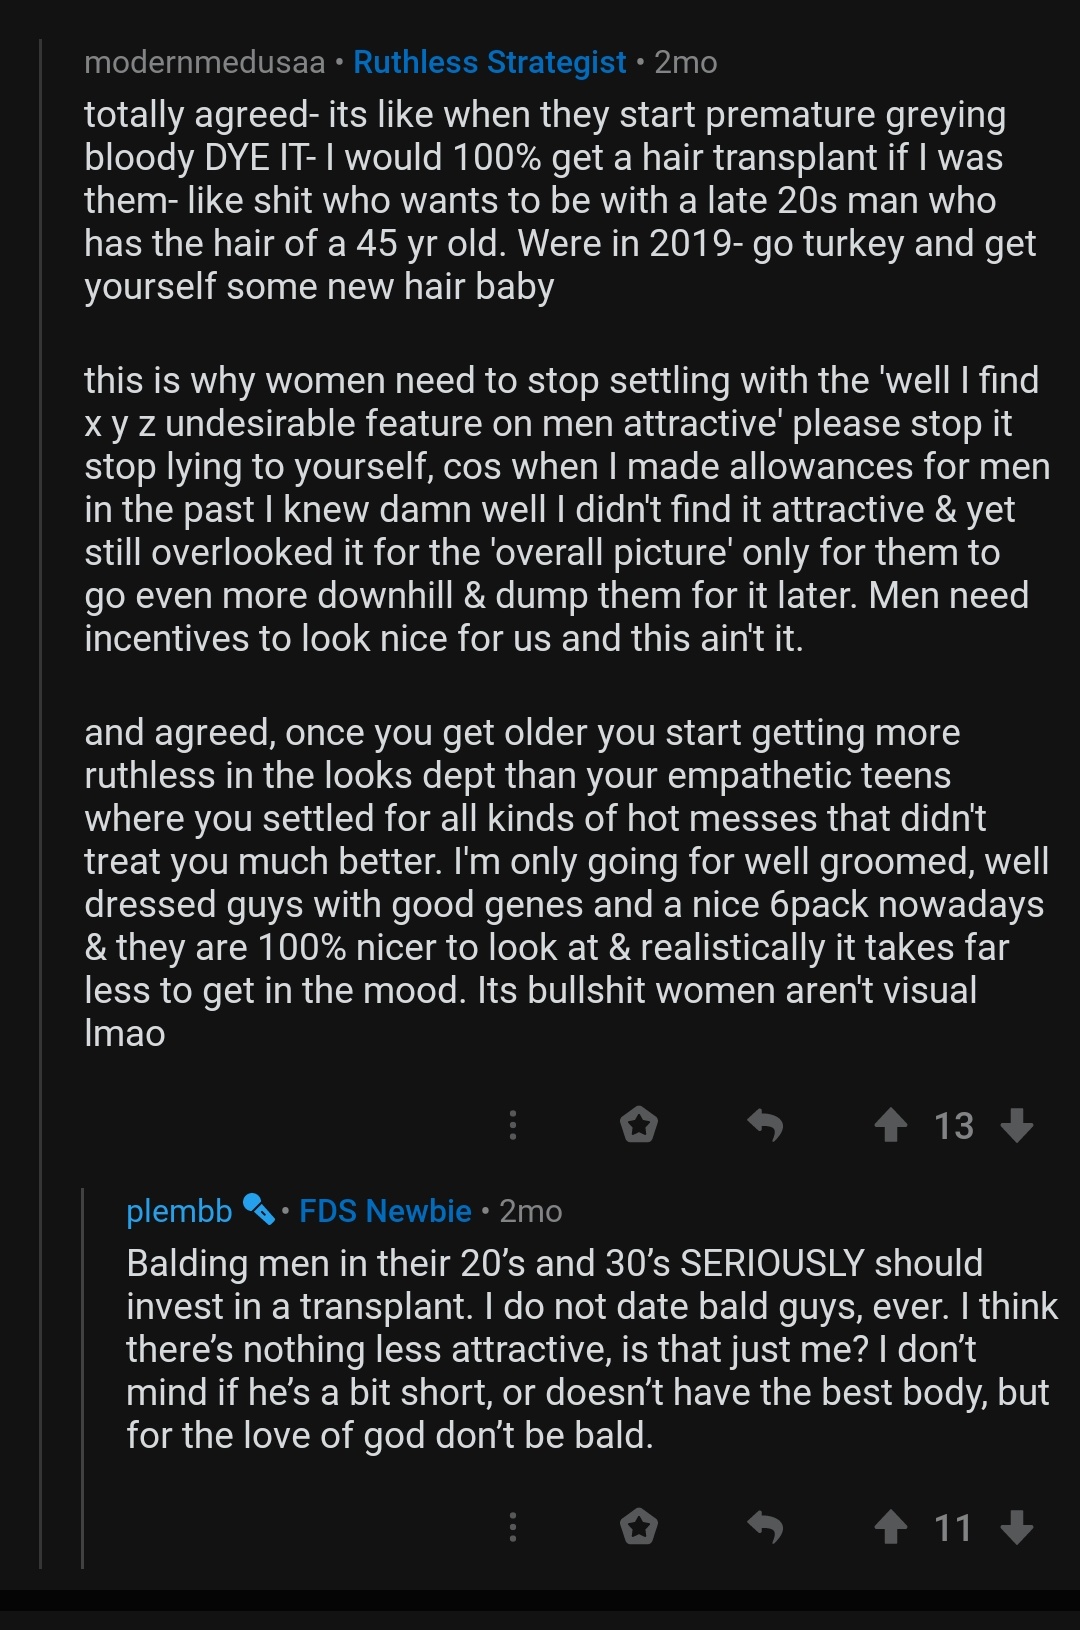
Task: Give award to modernmedusaa's comment
Action: coord(638,1126)
